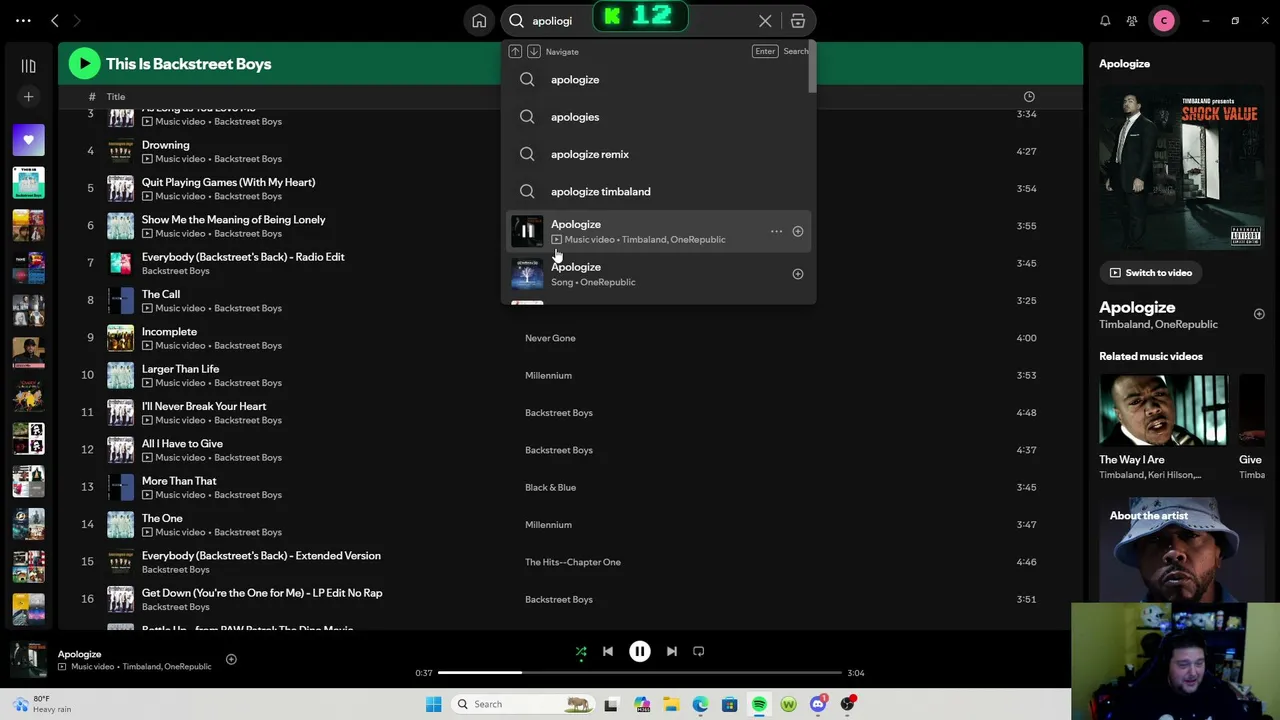The width and height of the screenshot is (1280, 720).
Task: Open Shock Value album cover art
Action: [x=1182, y=167]
